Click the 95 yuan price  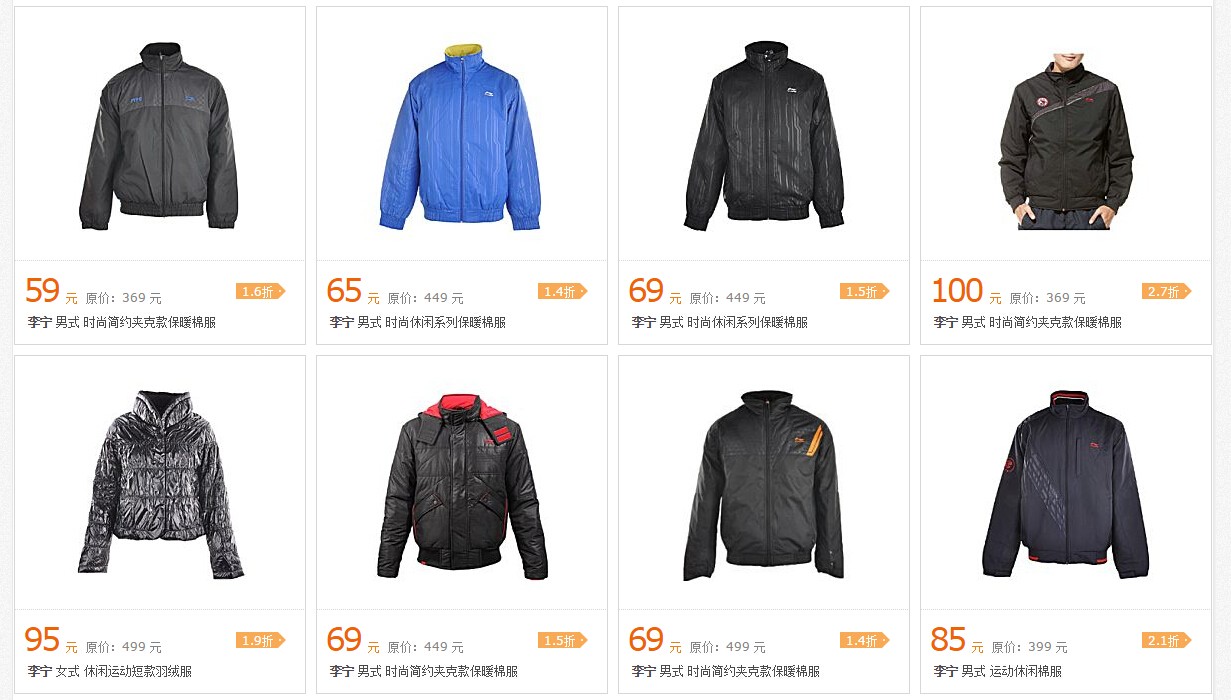pyautogui.click(x=43, y=640)
